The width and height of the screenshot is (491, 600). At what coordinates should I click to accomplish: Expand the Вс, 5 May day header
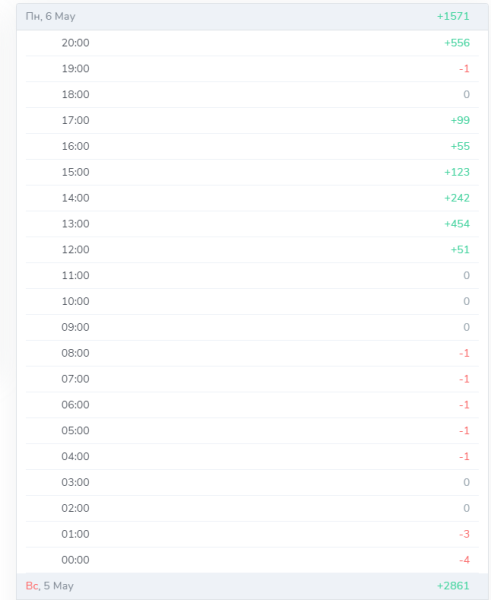pyautogui.click(x=252, y=586)
